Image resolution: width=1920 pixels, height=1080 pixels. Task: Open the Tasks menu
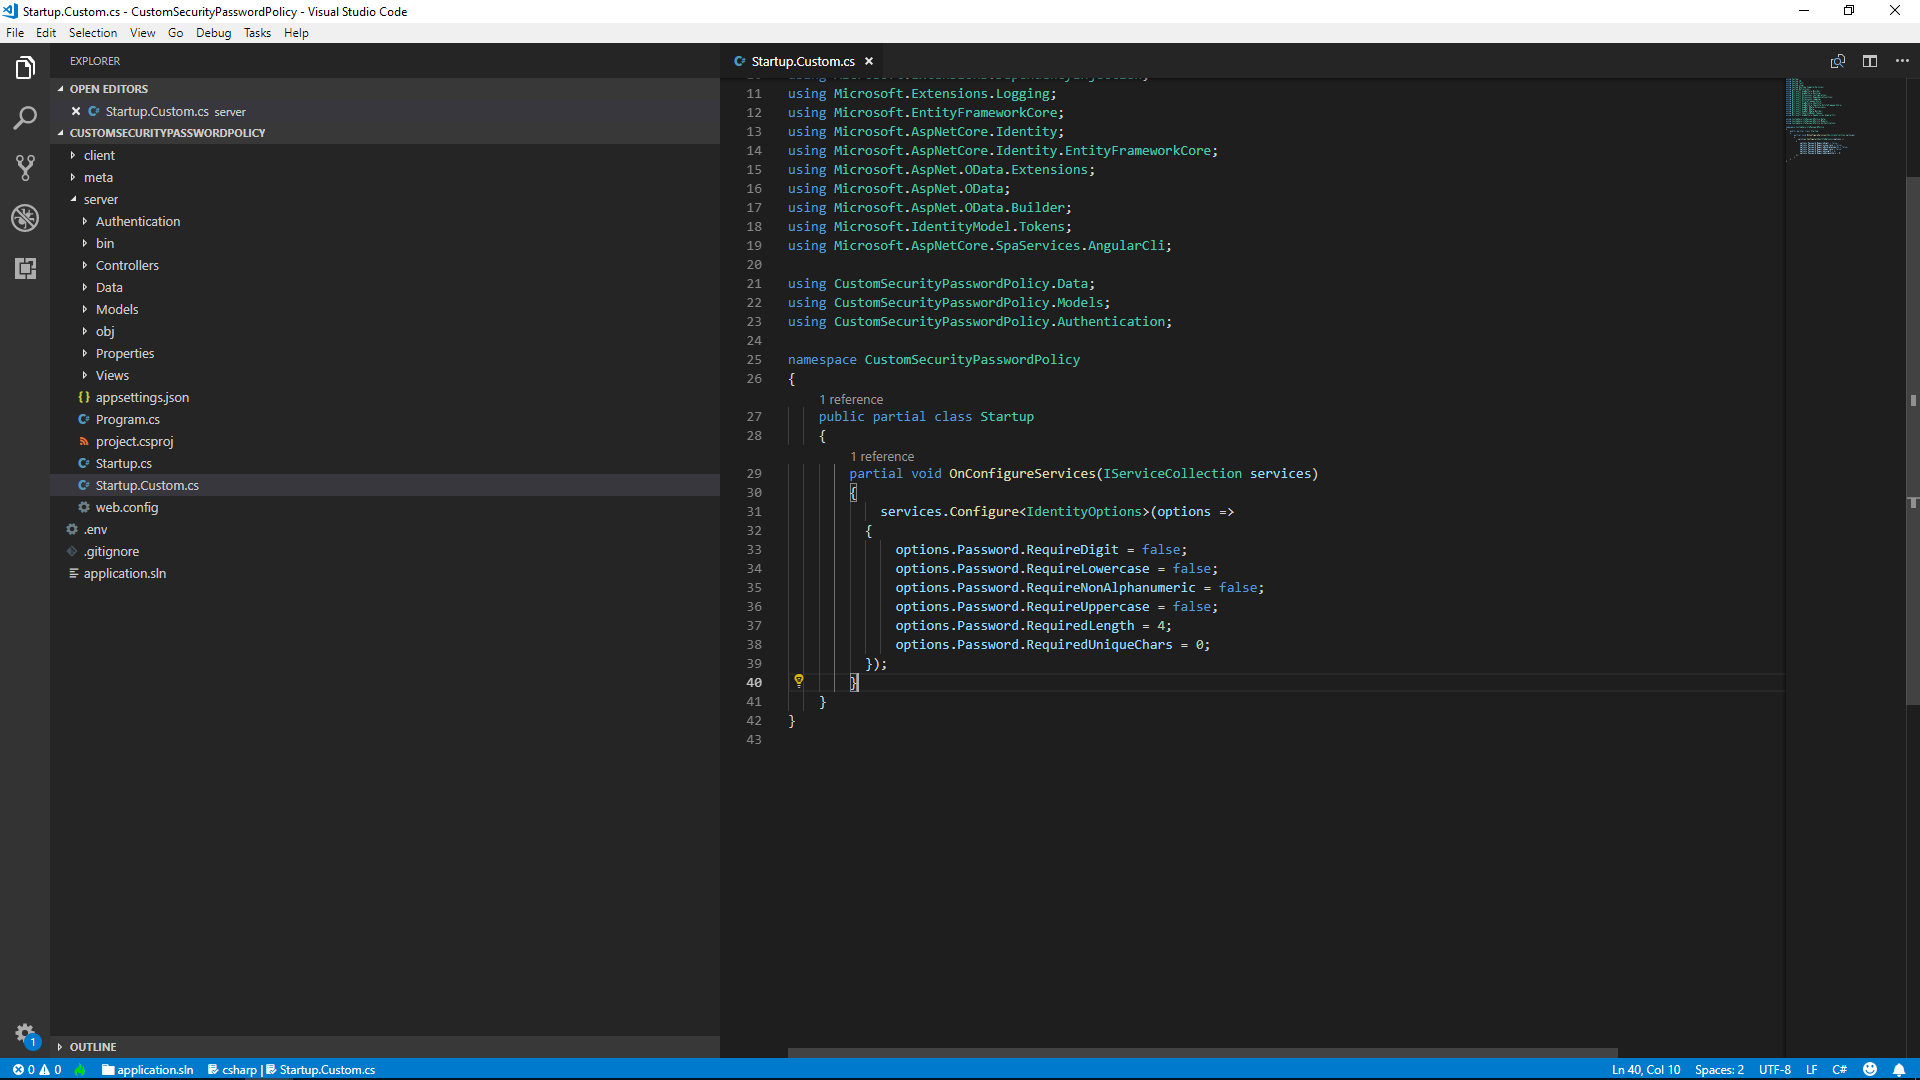pos(257,33)
